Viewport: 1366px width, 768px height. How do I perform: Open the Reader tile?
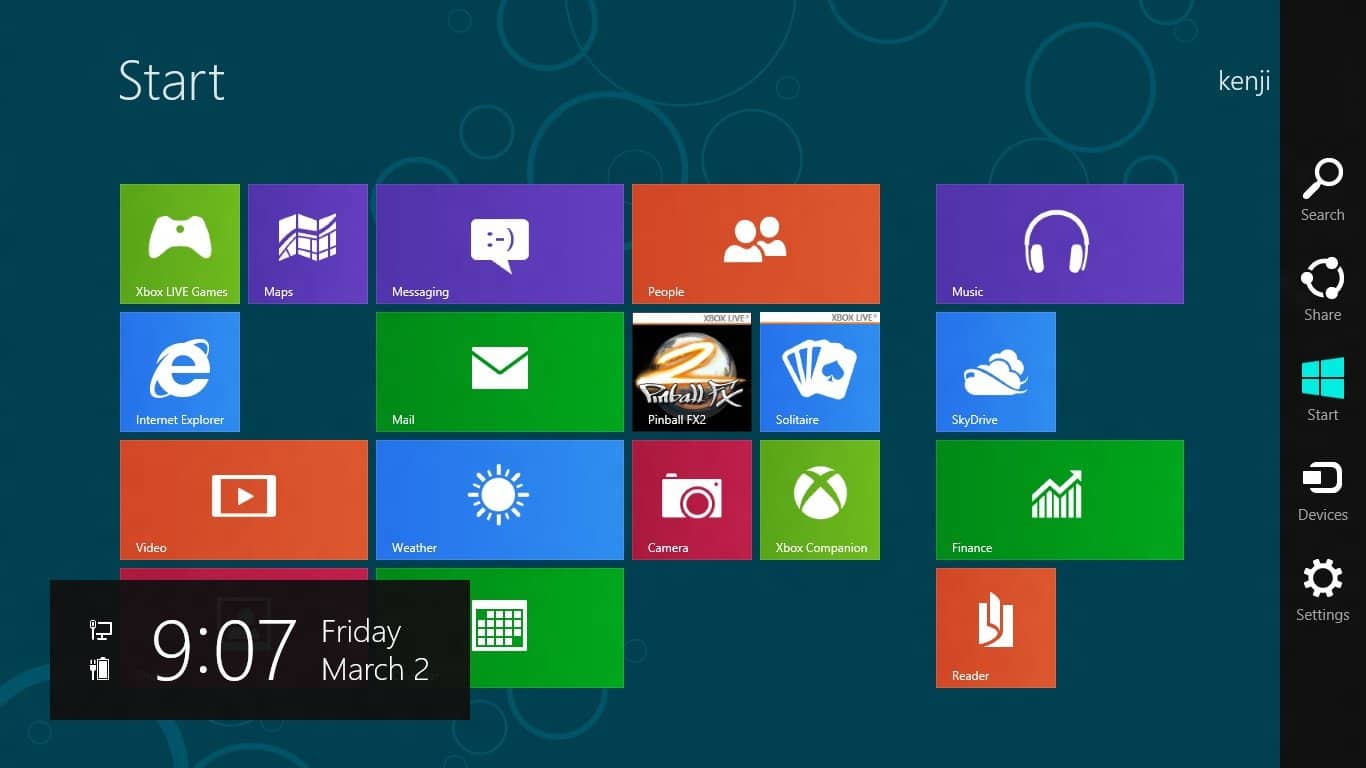click(996, 628)
